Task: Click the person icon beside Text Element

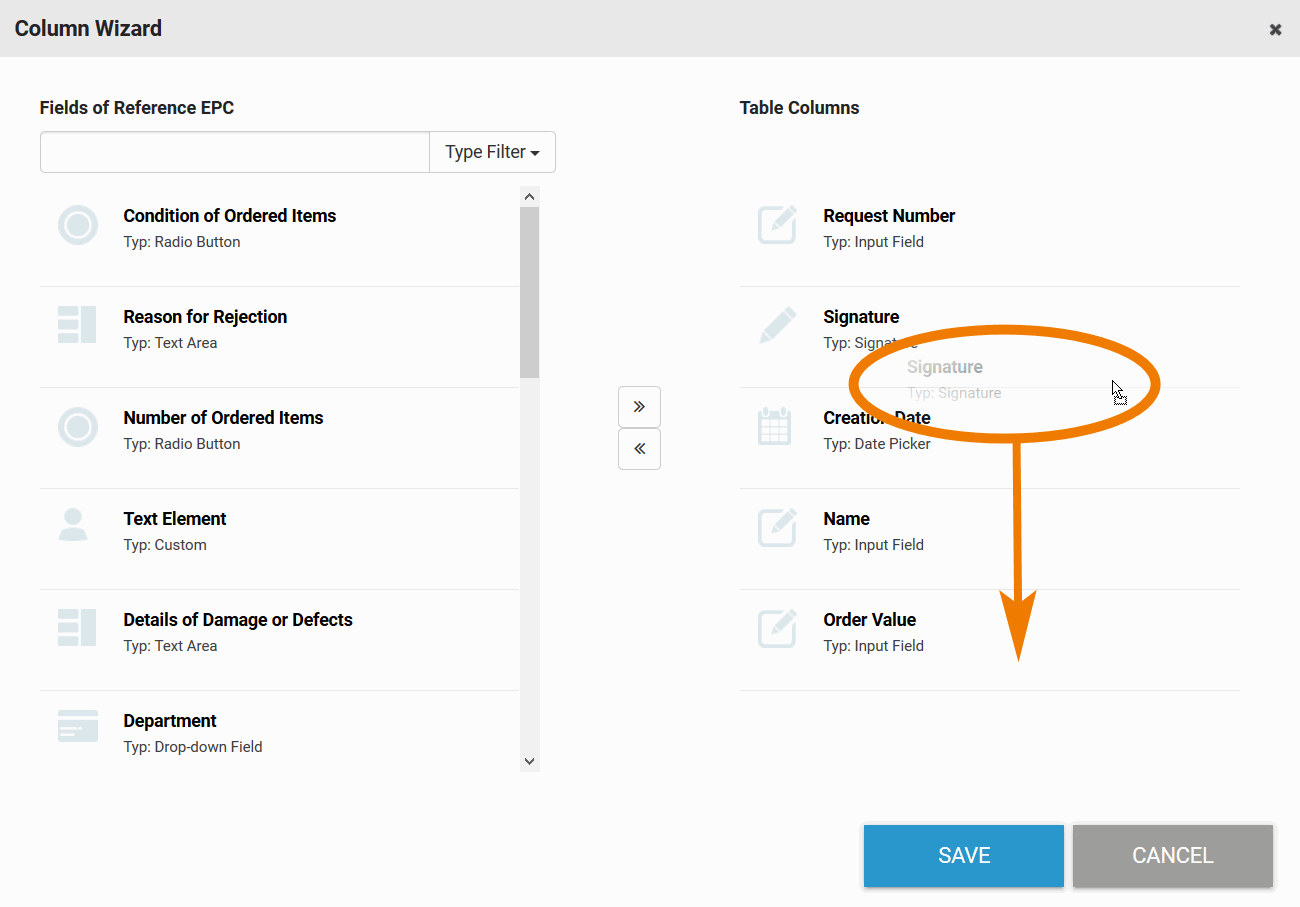Action: coord(73,525)
